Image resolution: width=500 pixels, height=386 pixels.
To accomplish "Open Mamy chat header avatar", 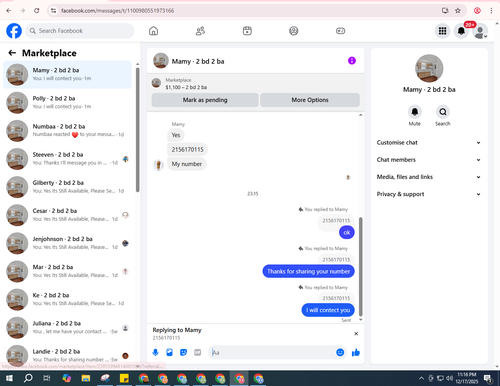I will tap(161, 61).
